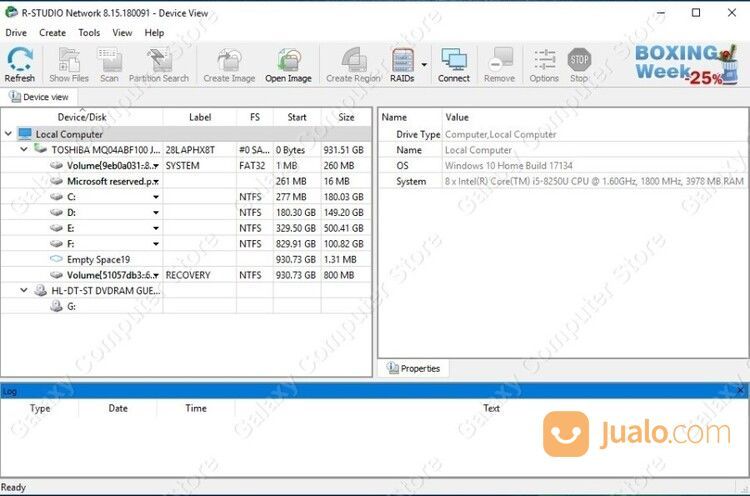Image resolution: width=750 pixels, height=496 pixels.
Task: Open Partition Search tool
Action: pos(159,64)
